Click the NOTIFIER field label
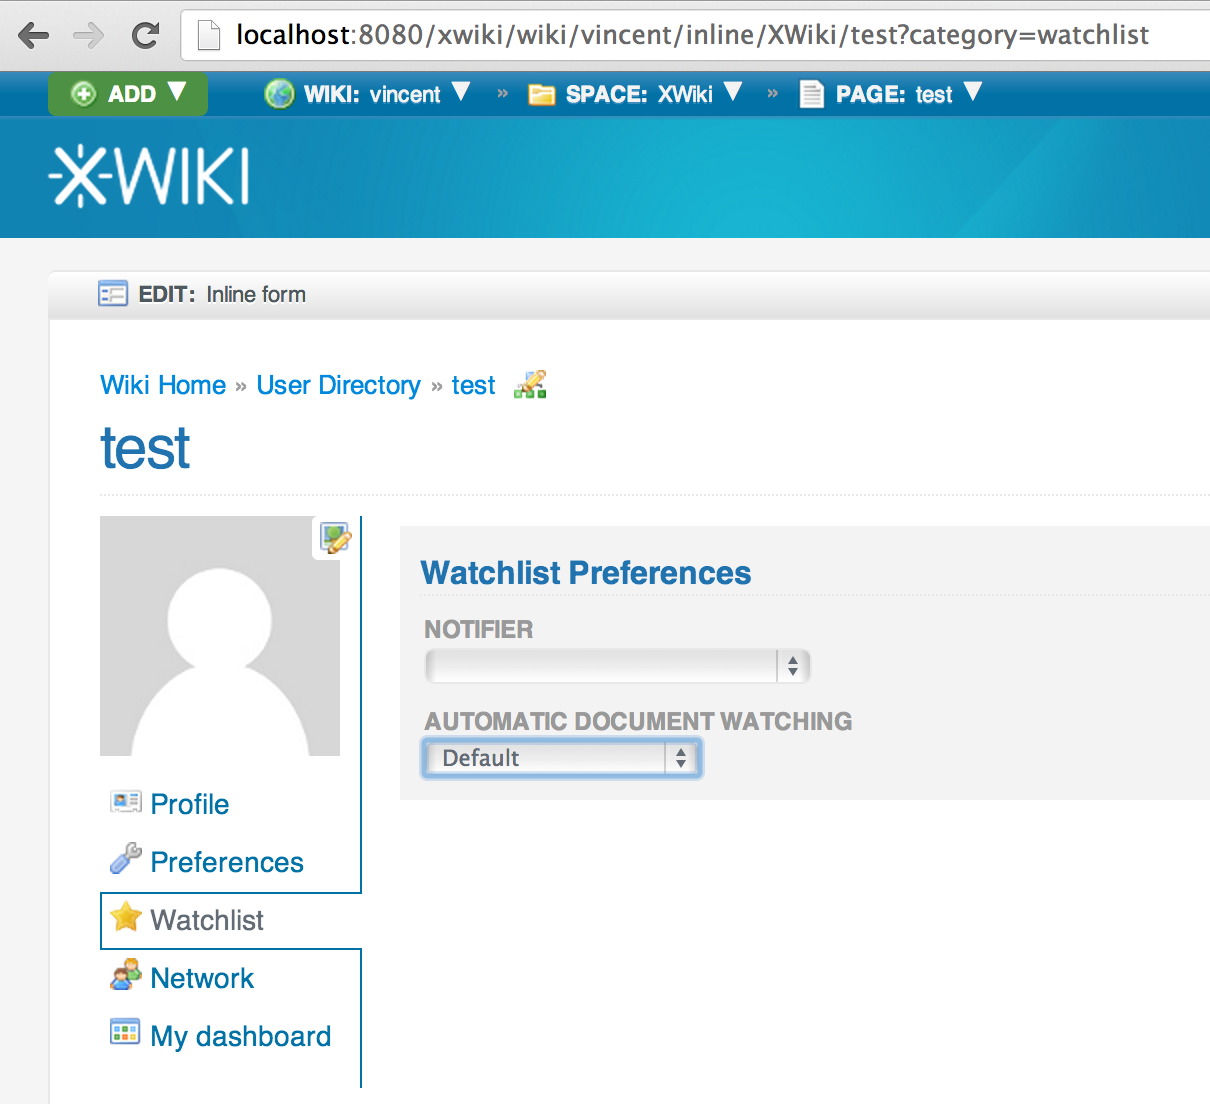 tap(479, 629)
